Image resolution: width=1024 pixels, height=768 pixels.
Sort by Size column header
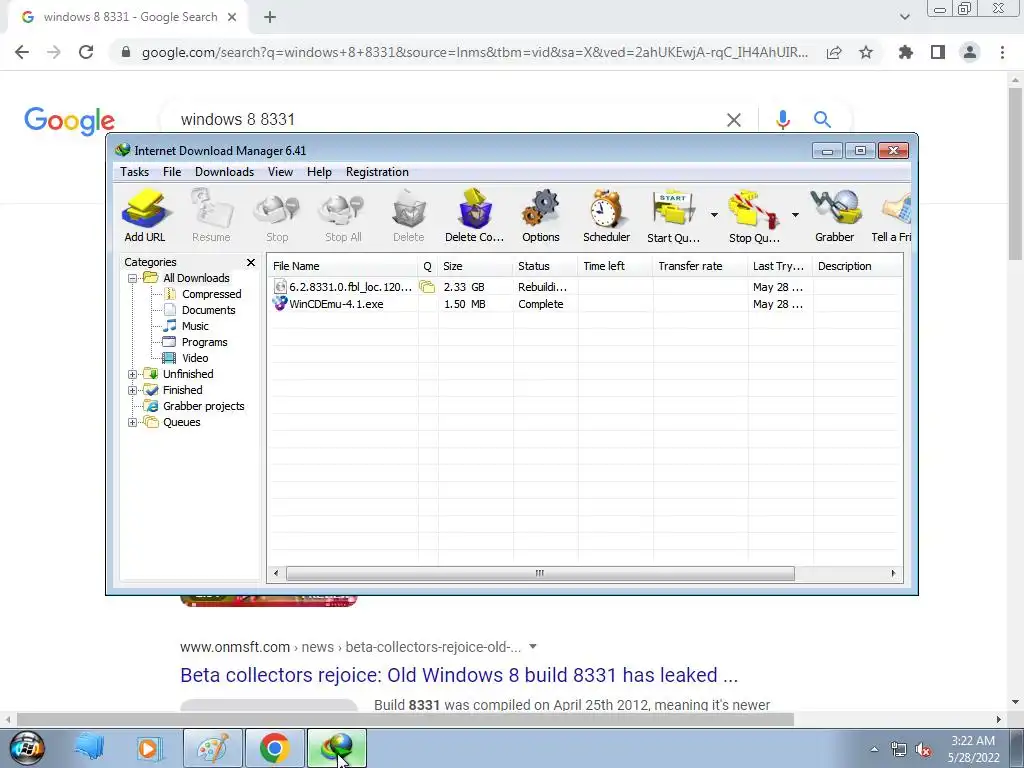coord(475,266)
